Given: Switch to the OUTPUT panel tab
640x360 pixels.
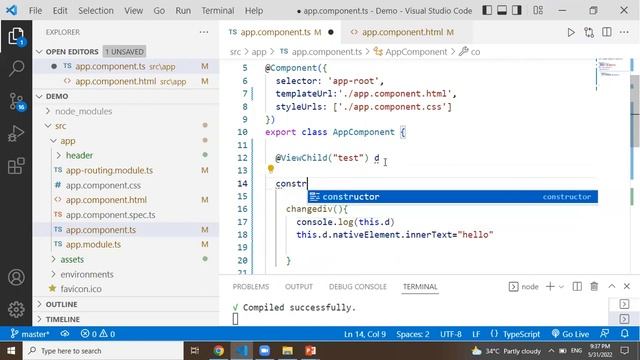Looking at the screenshot, I should click(299, 287).
